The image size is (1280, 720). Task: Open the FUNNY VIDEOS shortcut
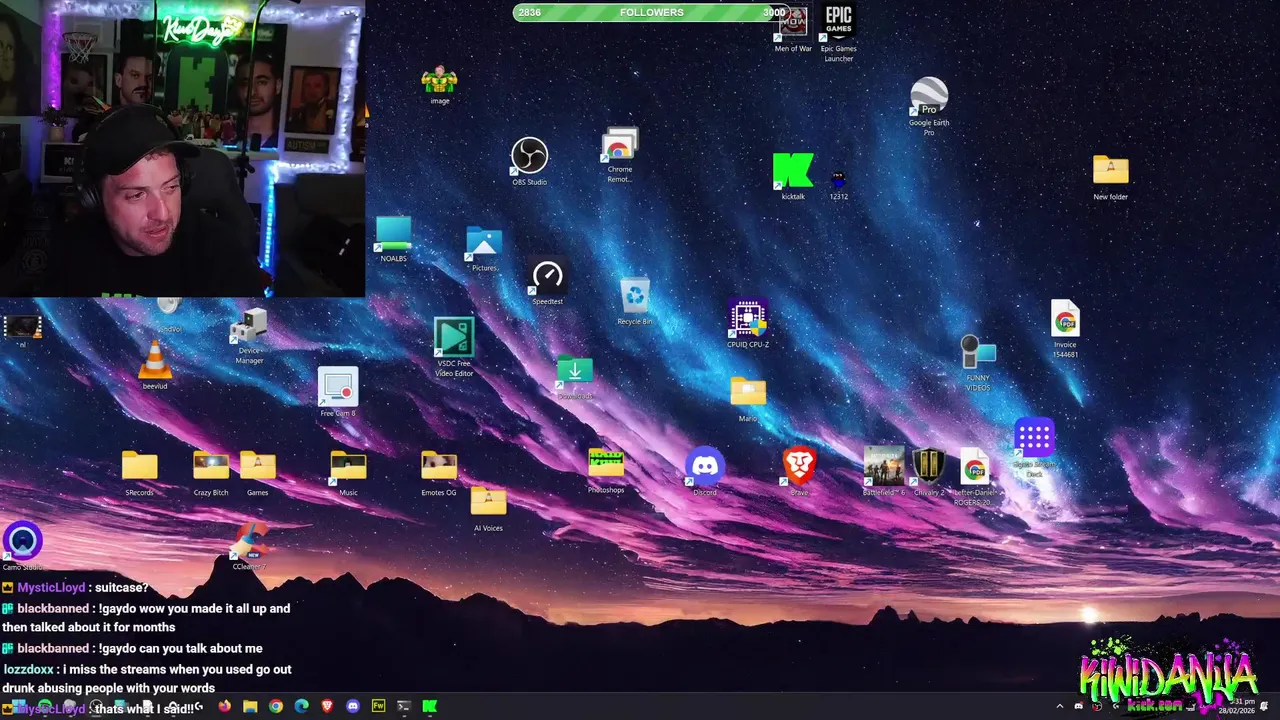[978, 362]
